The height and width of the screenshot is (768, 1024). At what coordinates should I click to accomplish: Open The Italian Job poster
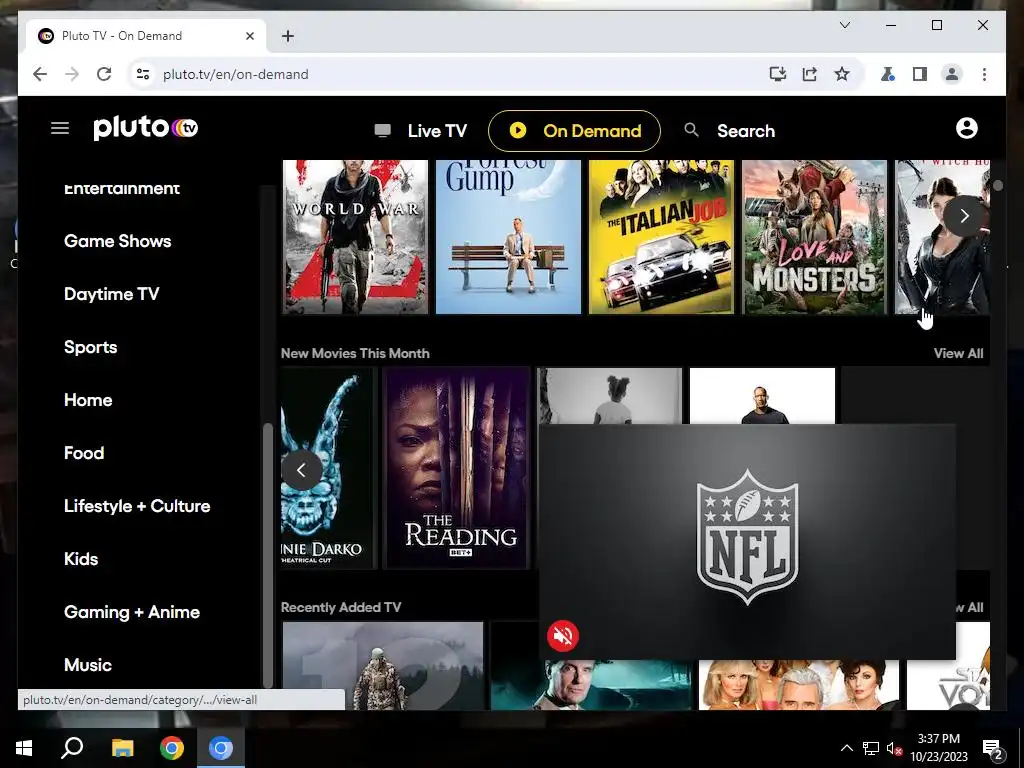[x=661, y=237]
